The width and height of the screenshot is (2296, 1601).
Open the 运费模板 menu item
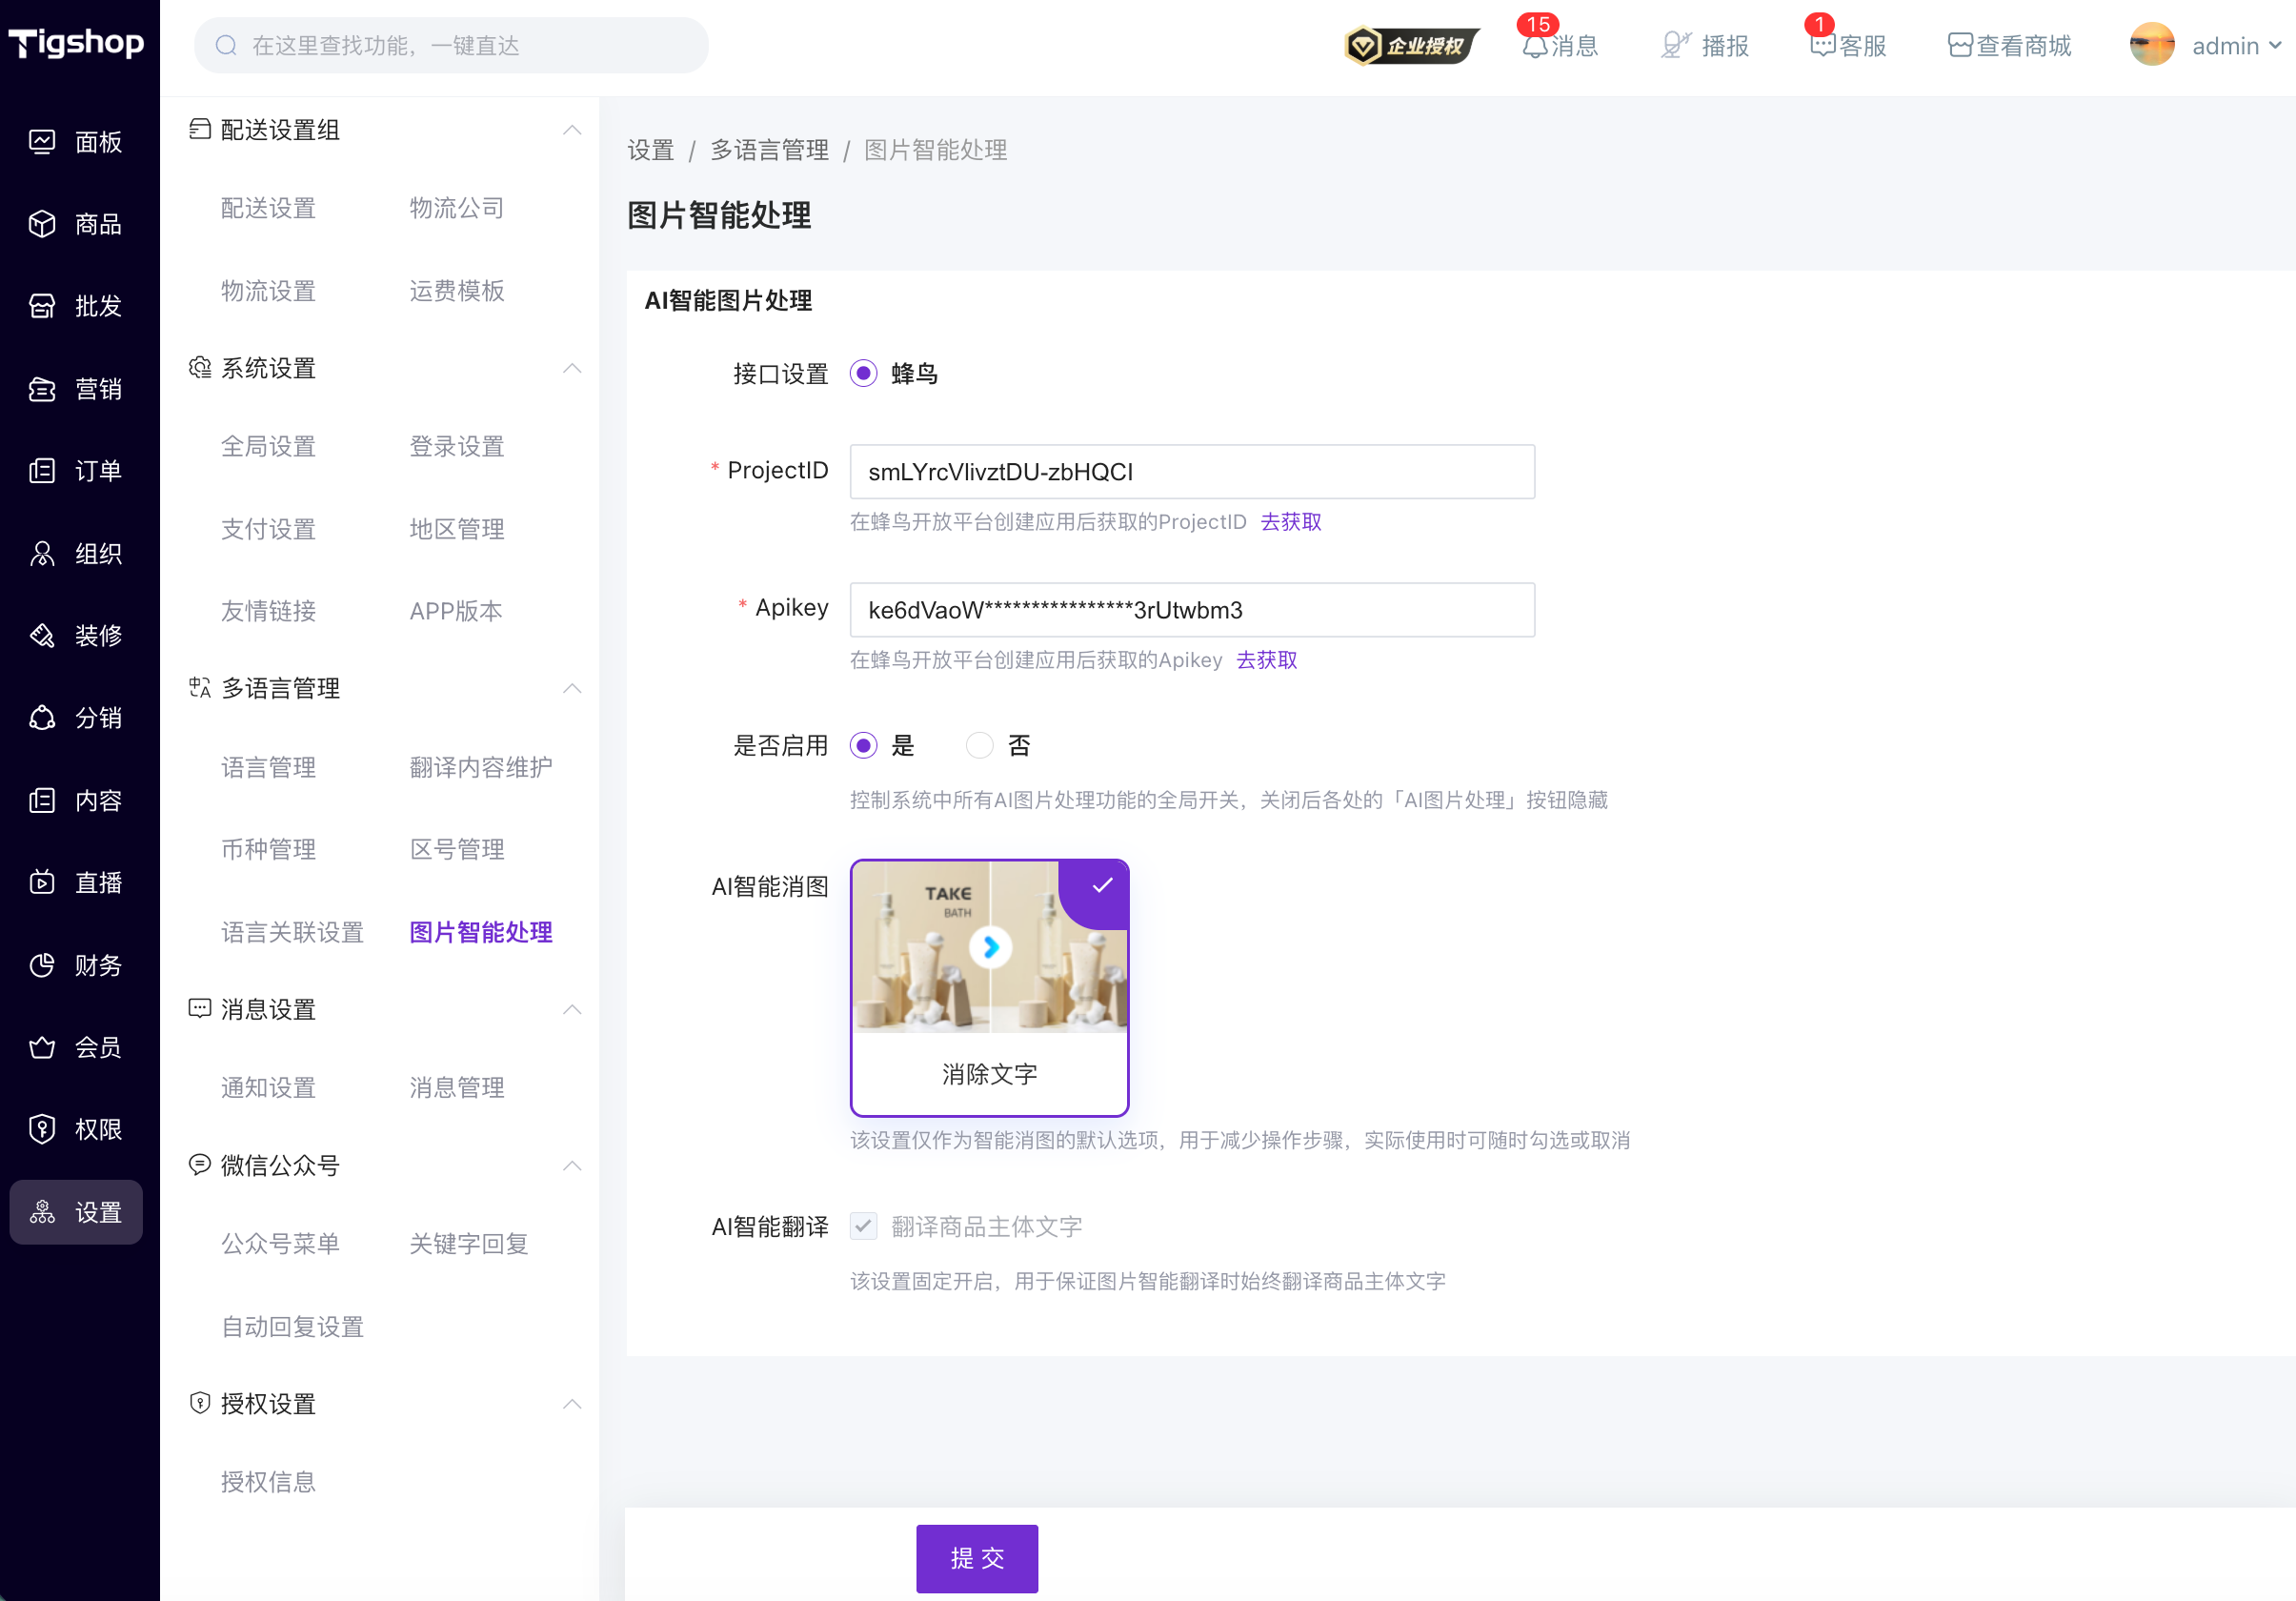click(x=457, y=291)
